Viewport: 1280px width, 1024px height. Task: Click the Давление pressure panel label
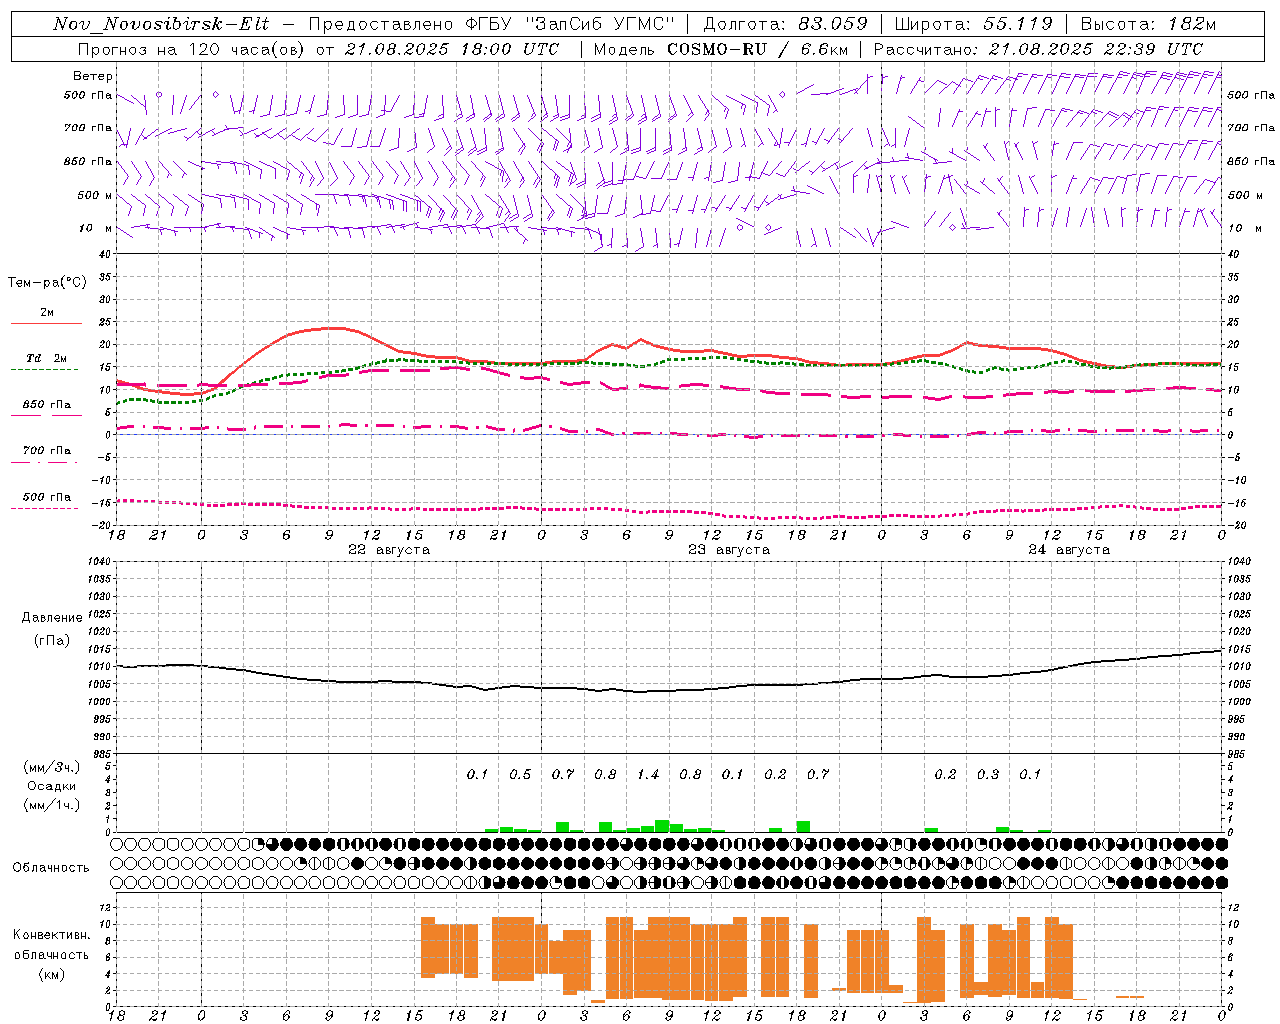[52, 618]
